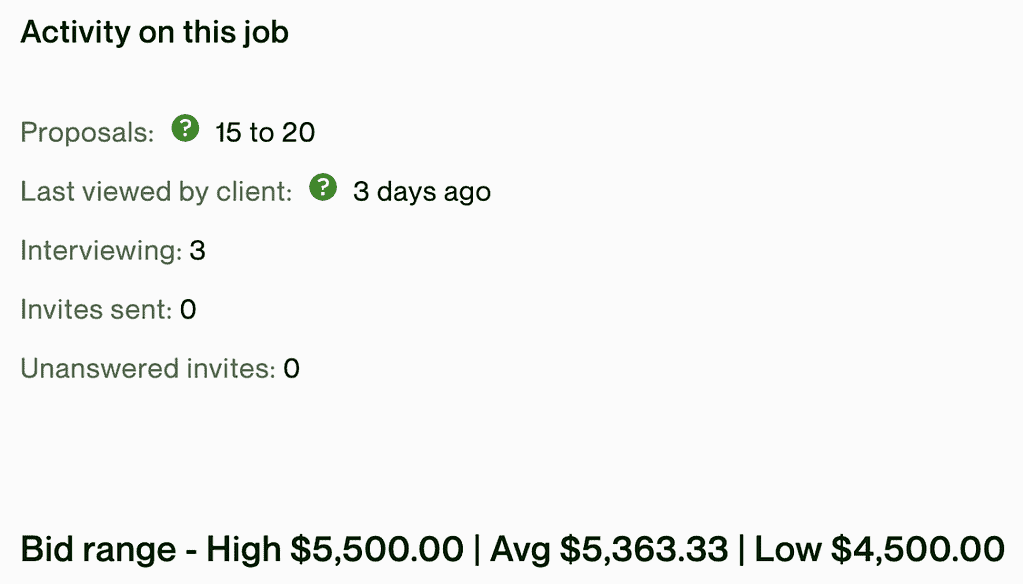Select the High bid amount $5,500.00
This screenshot has width=1023, height=584.
[377, 549]
